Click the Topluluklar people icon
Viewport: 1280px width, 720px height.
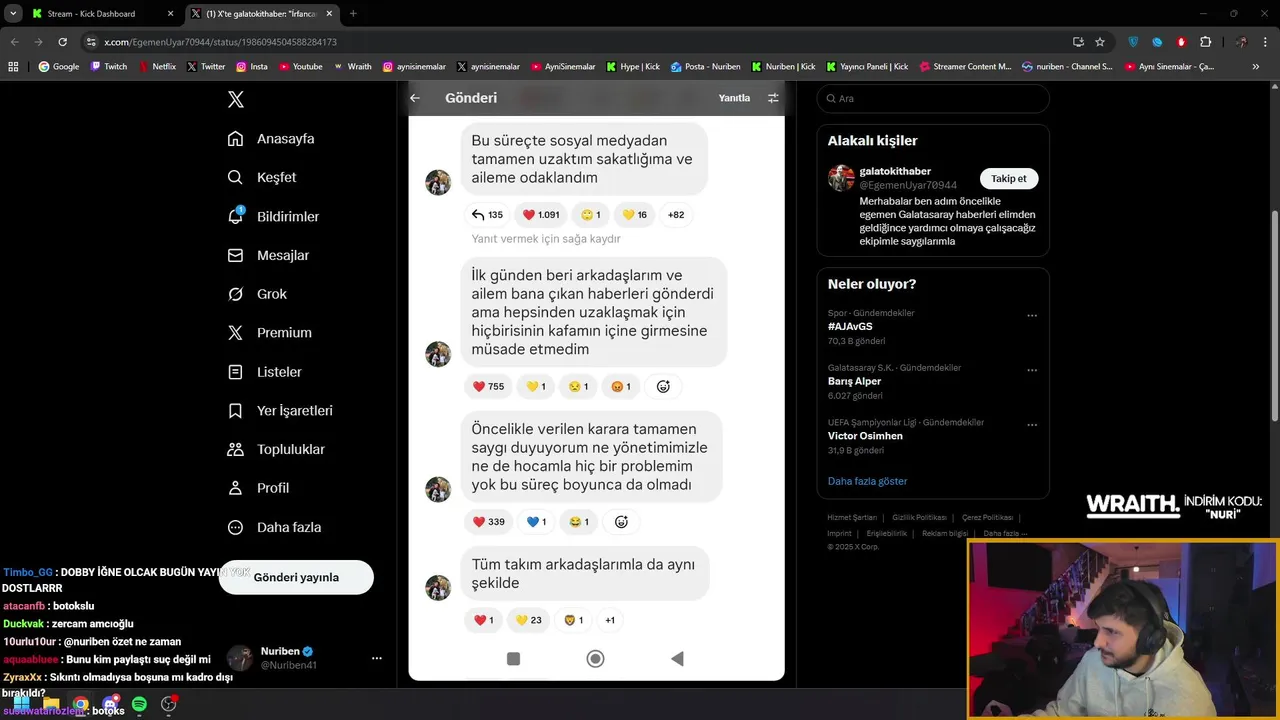236,449
